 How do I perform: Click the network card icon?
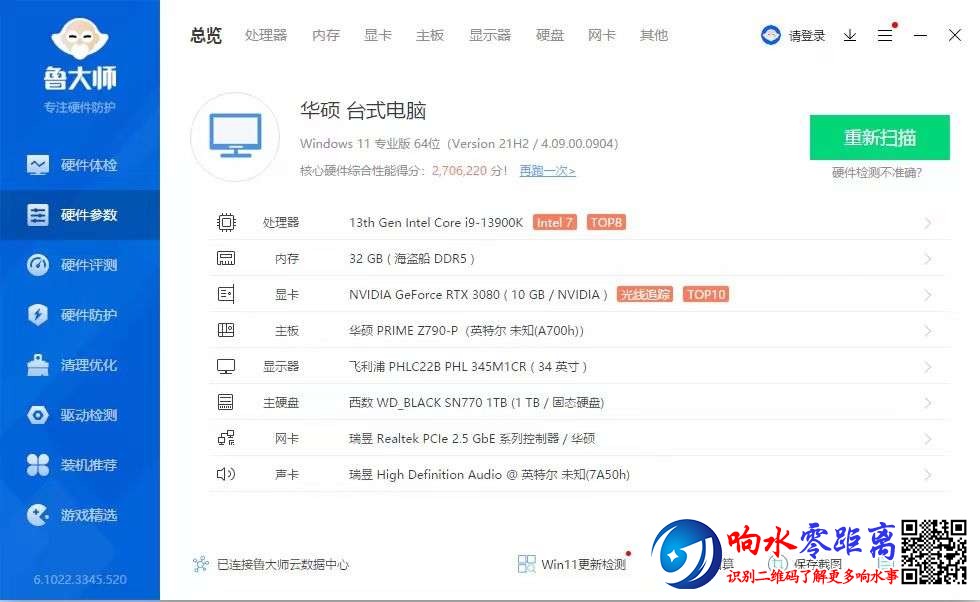pos(226,438)
